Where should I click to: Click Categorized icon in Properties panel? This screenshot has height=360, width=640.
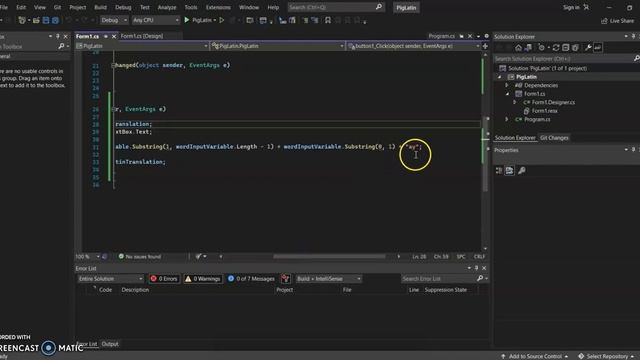click(x=499, y=171)
